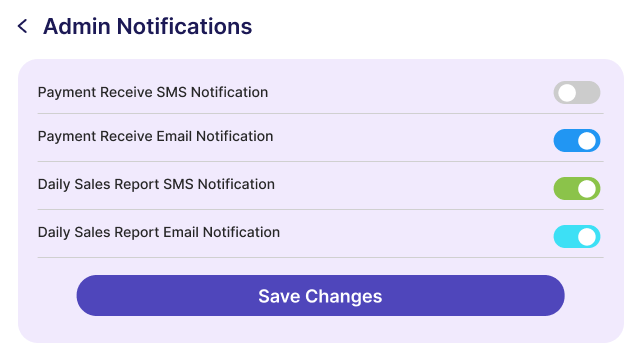Tap the white knob on the blue toggle
The image size is (642, 360).
(x=587, y=141)
